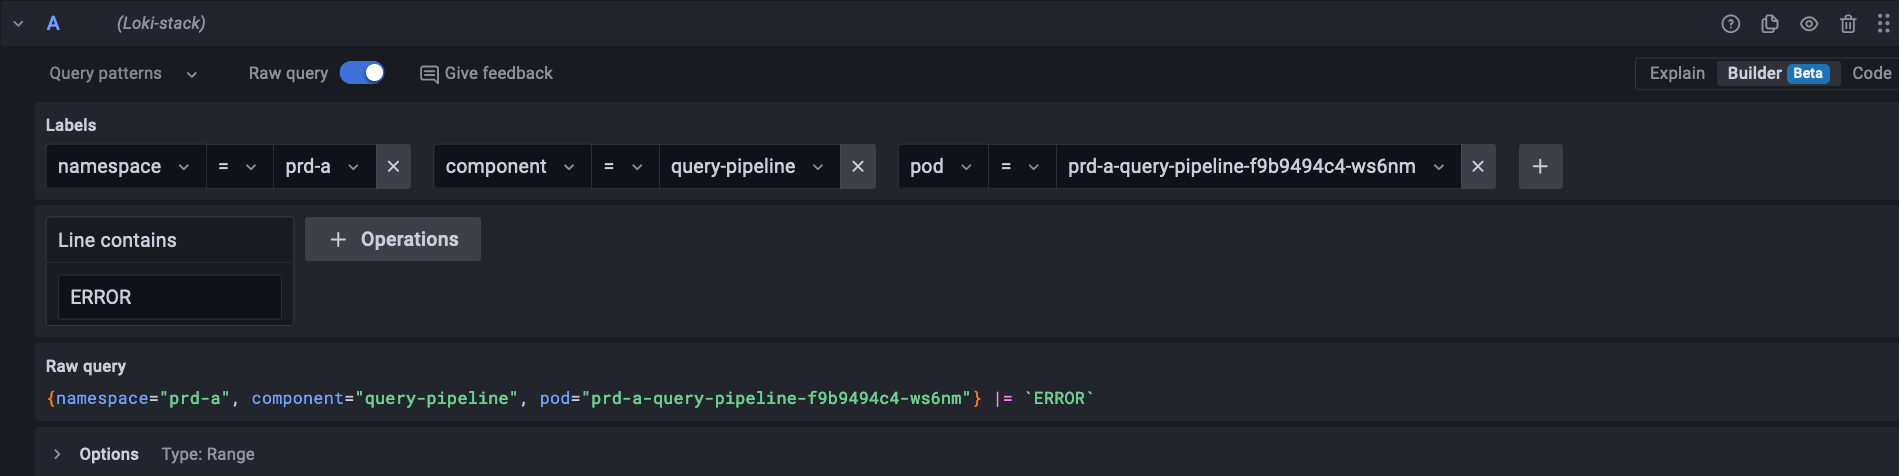
Task: Toggle query A visibility eye icon
Action: coord(1809,24)
